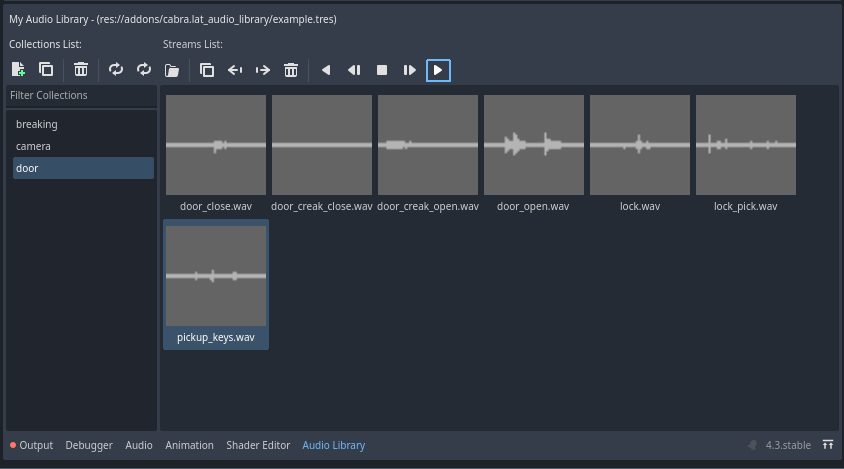Click the new collection icon
844x469 pixels.
(x=18, y=70)
